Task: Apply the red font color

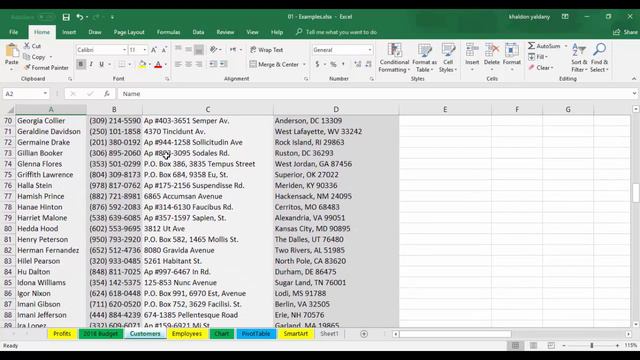Action: [x=158, y=64]
